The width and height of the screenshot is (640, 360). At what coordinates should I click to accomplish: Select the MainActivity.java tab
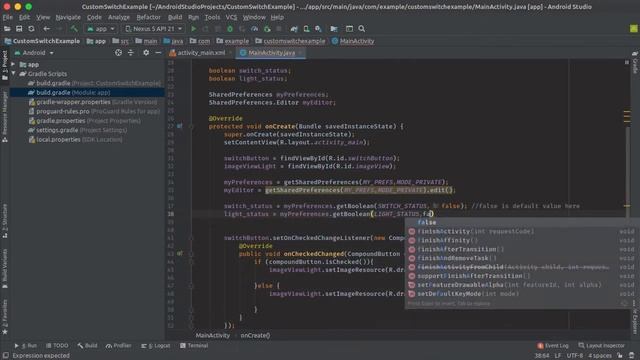tap(271, 53)
